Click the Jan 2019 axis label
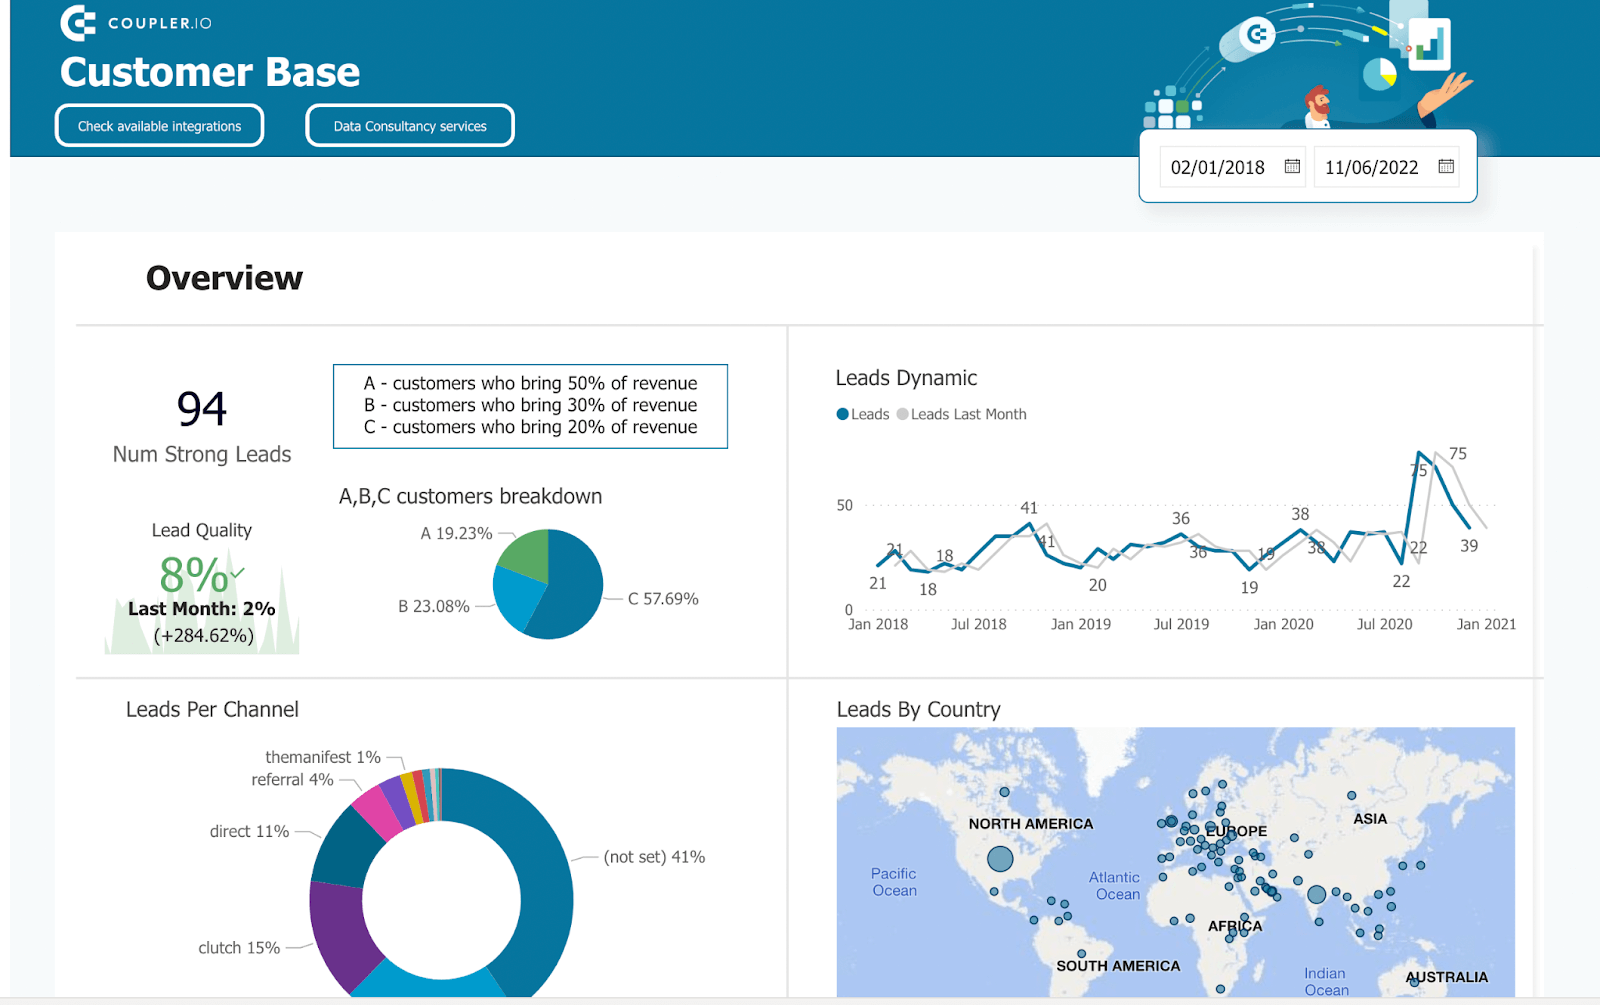Image resolution: width=1600 pixels, height=1005 pixels. click(1080, 624)
